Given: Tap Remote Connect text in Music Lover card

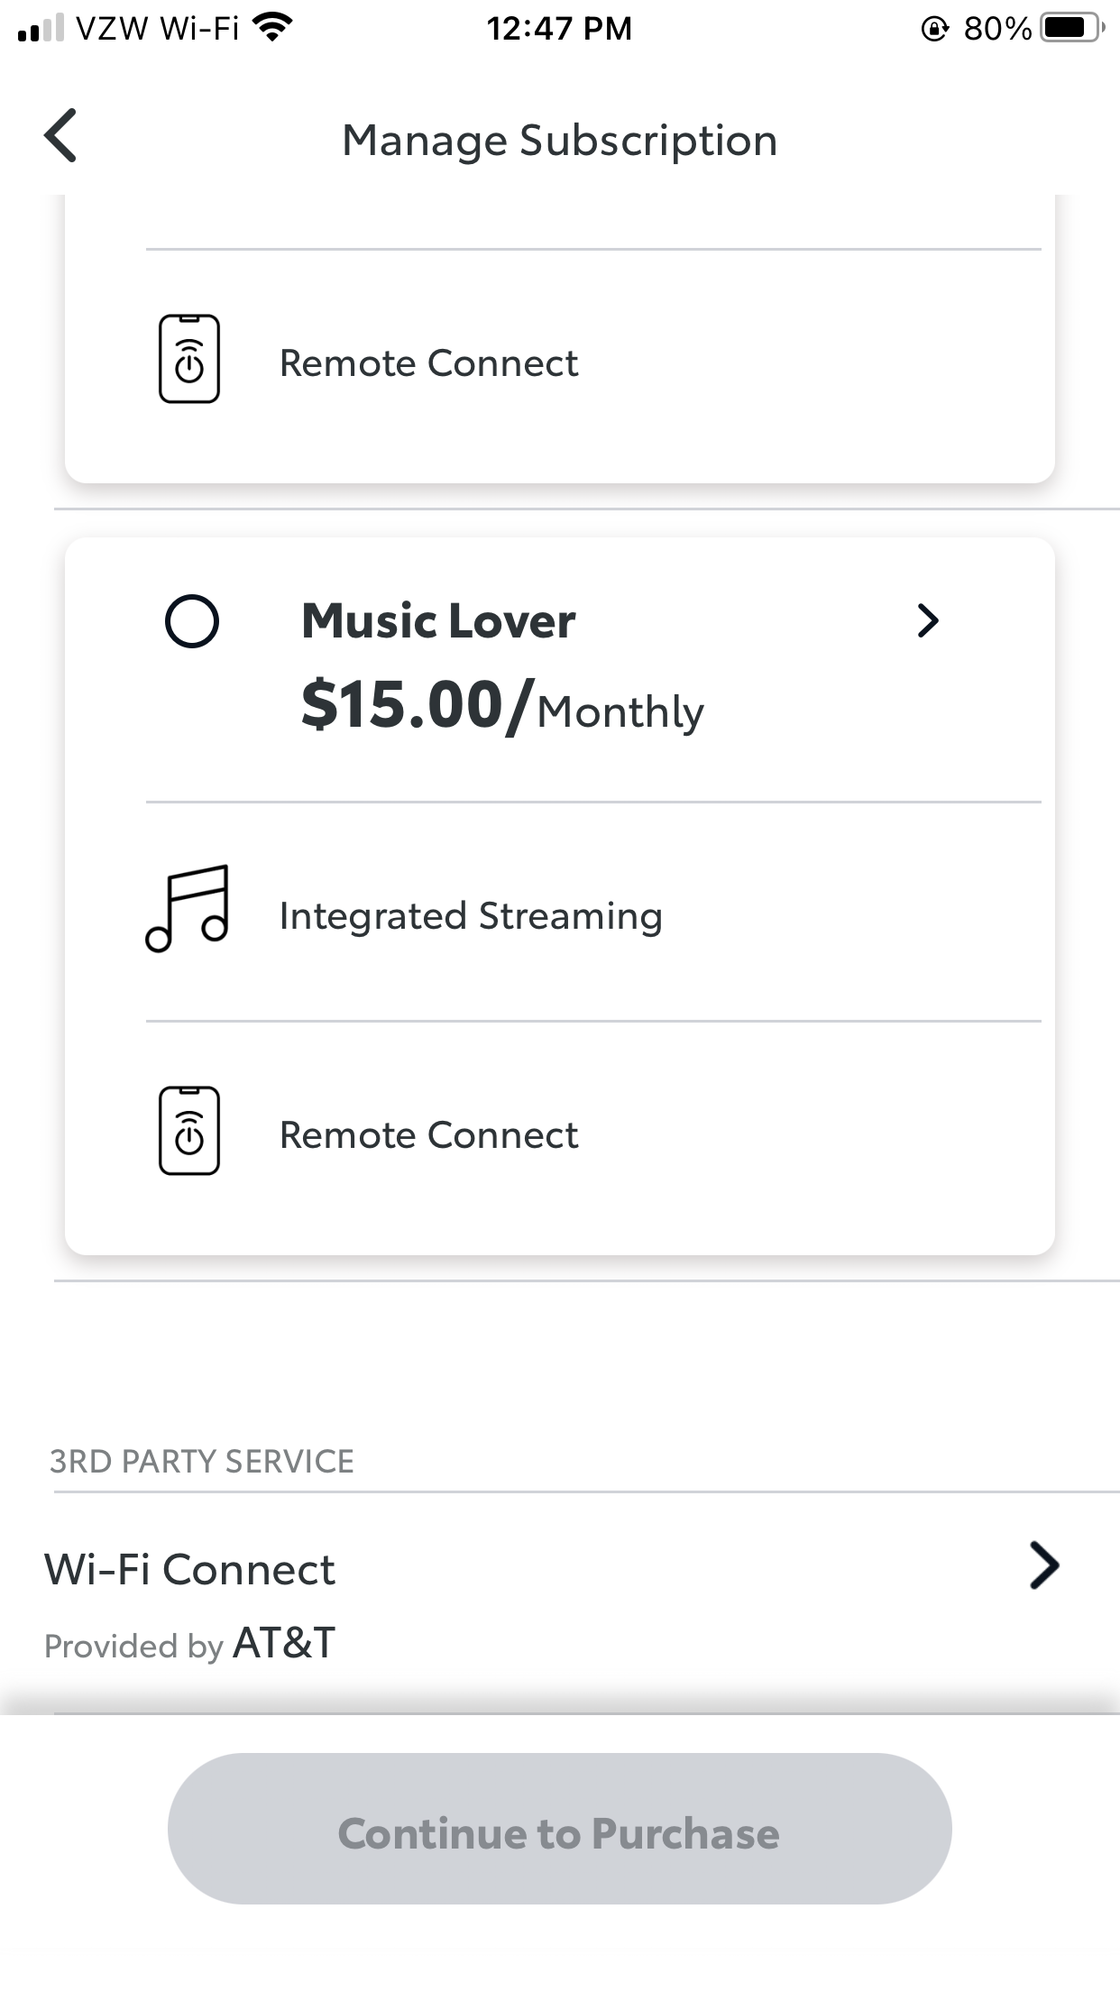Looking at the screenshot, I should click(428, 1135).
